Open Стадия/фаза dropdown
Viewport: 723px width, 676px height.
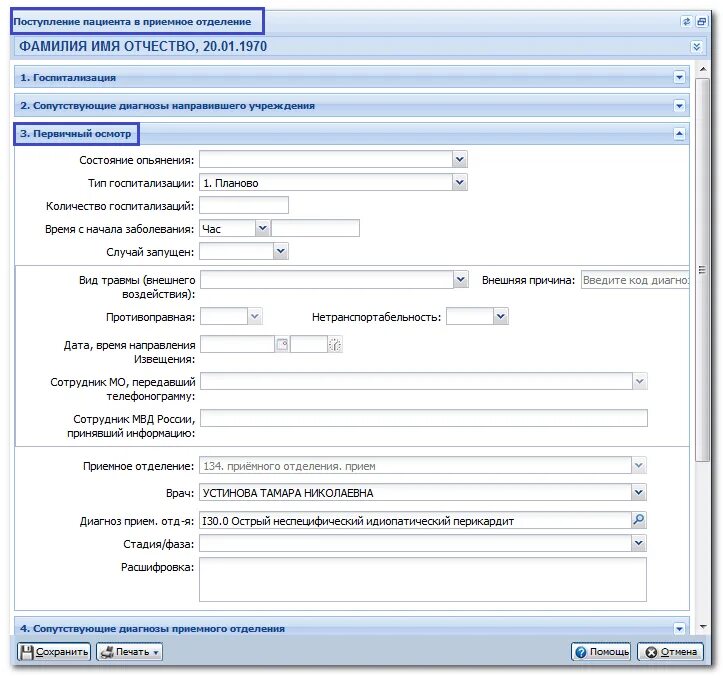pyautogui.click(x=639, y=543)
